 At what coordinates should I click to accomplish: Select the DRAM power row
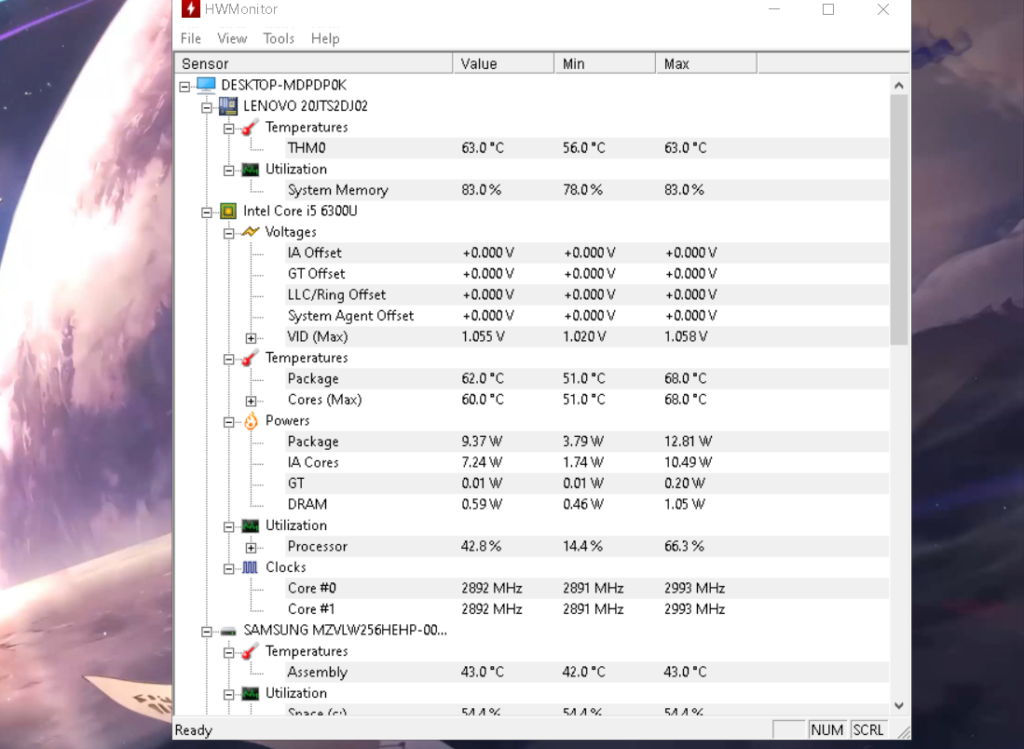pyautogui.click(x=586, y=504)
